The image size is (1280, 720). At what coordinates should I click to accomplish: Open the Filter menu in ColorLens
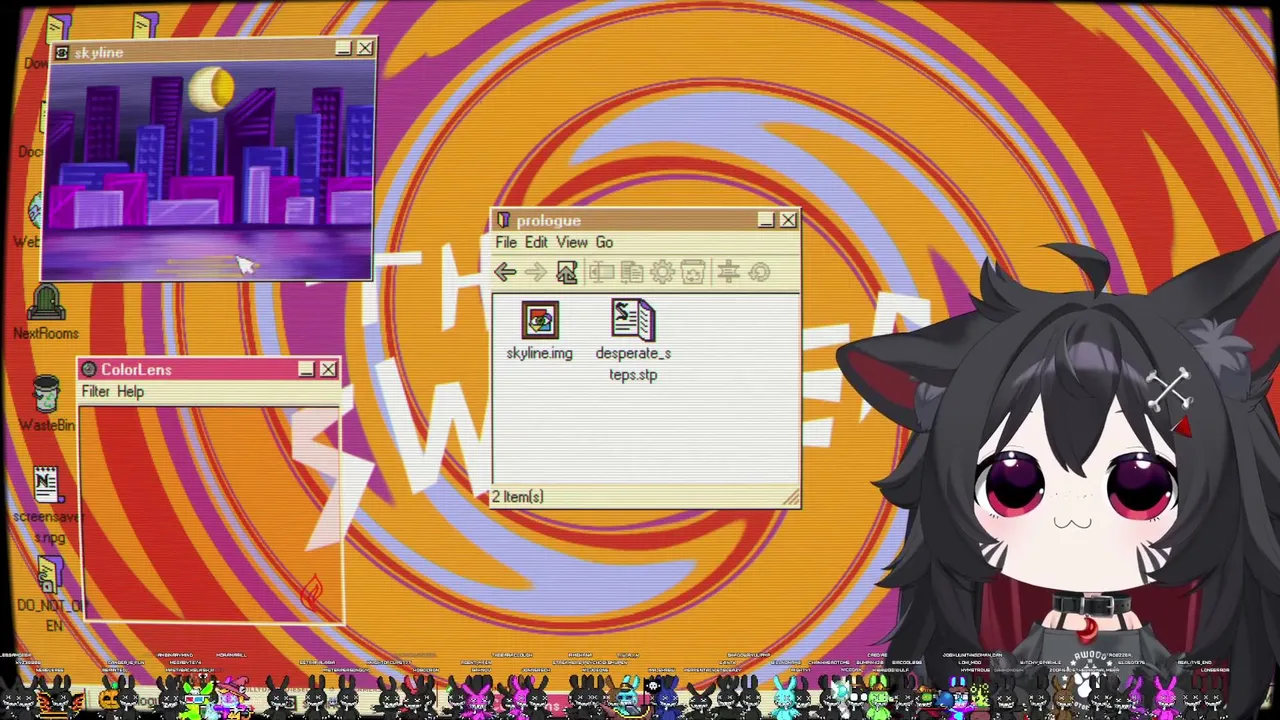tap(96, 391)
